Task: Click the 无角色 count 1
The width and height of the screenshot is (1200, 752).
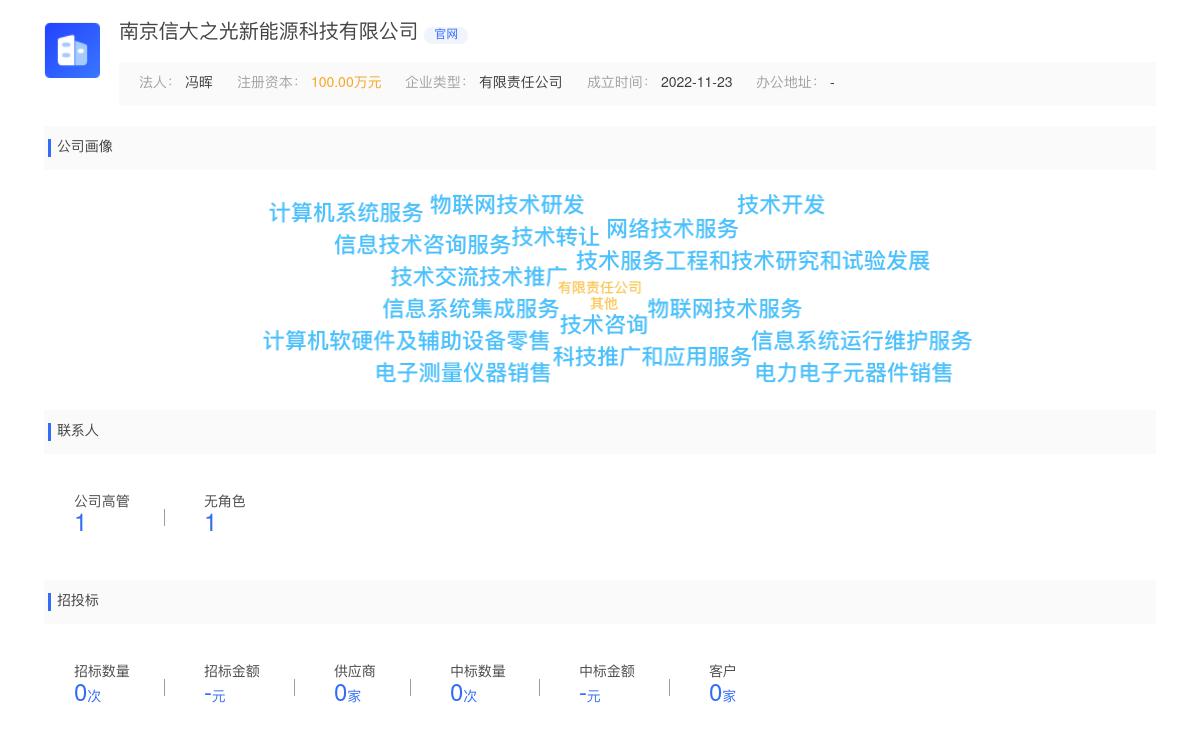Action: click(x=210, y=524)
